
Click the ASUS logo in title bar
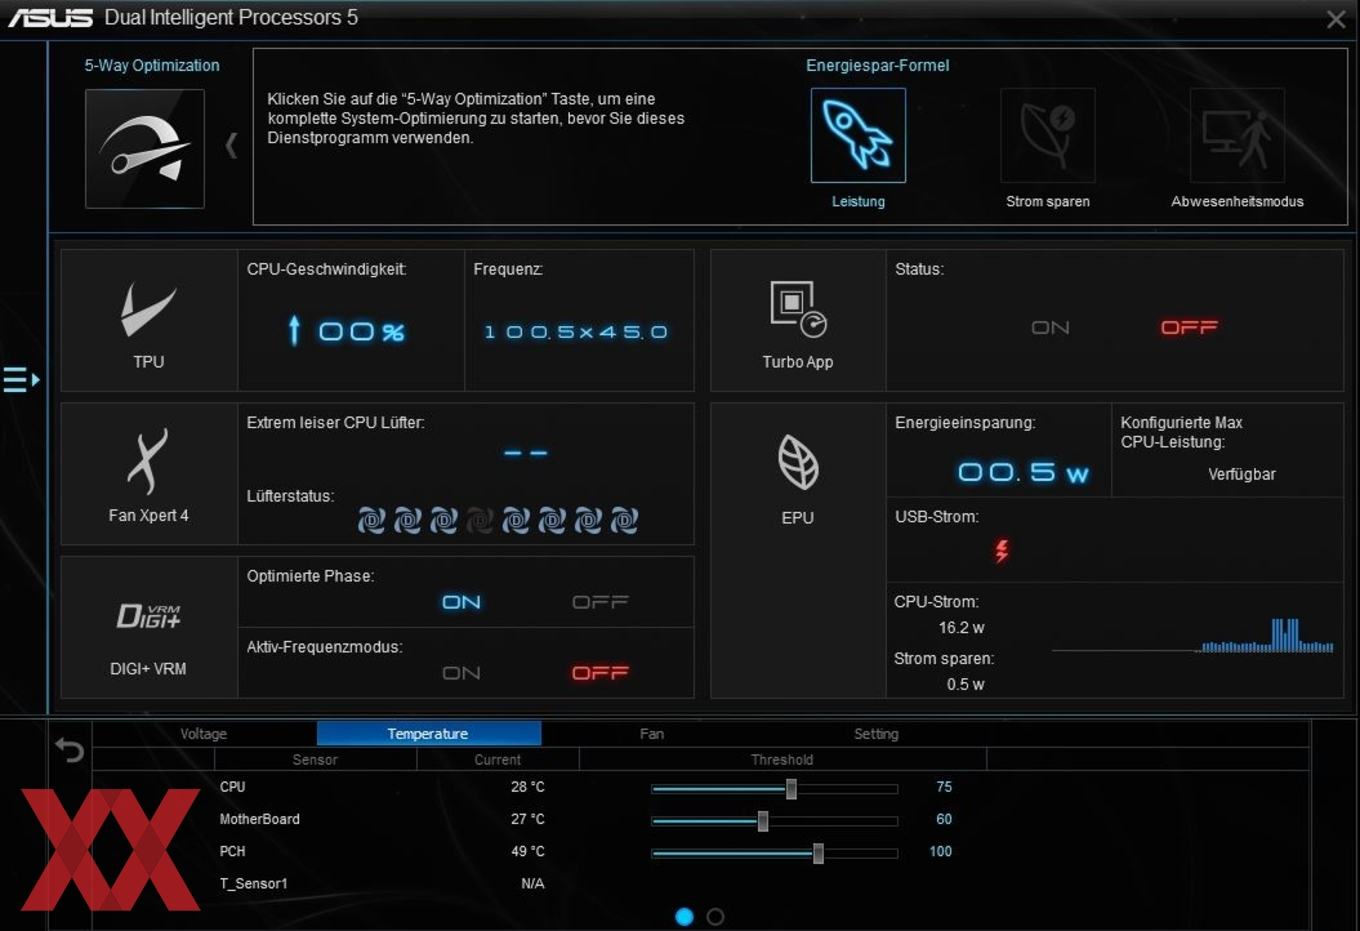[50, 18]
